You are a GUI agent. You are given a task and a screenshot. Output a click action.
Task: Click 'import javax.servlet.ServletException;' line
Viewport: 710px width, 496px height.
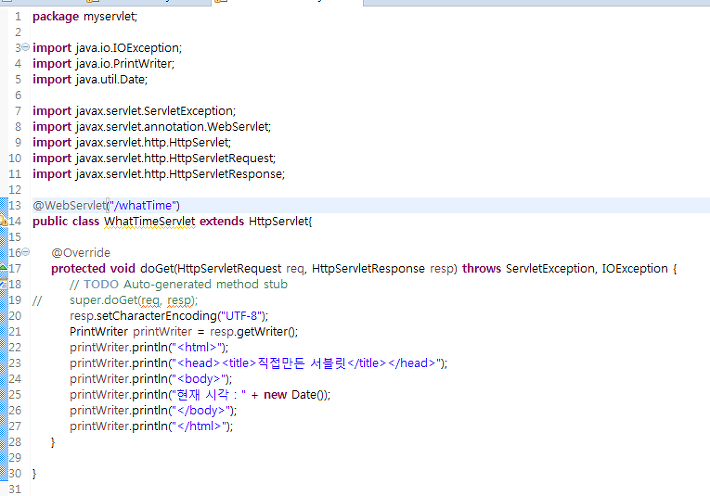pos(134,111)
